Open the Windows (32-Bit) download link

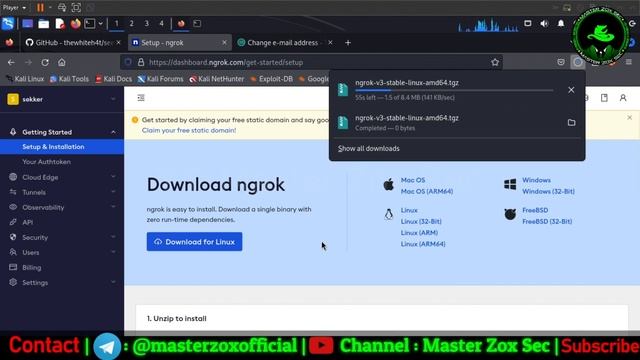[548, 191]
